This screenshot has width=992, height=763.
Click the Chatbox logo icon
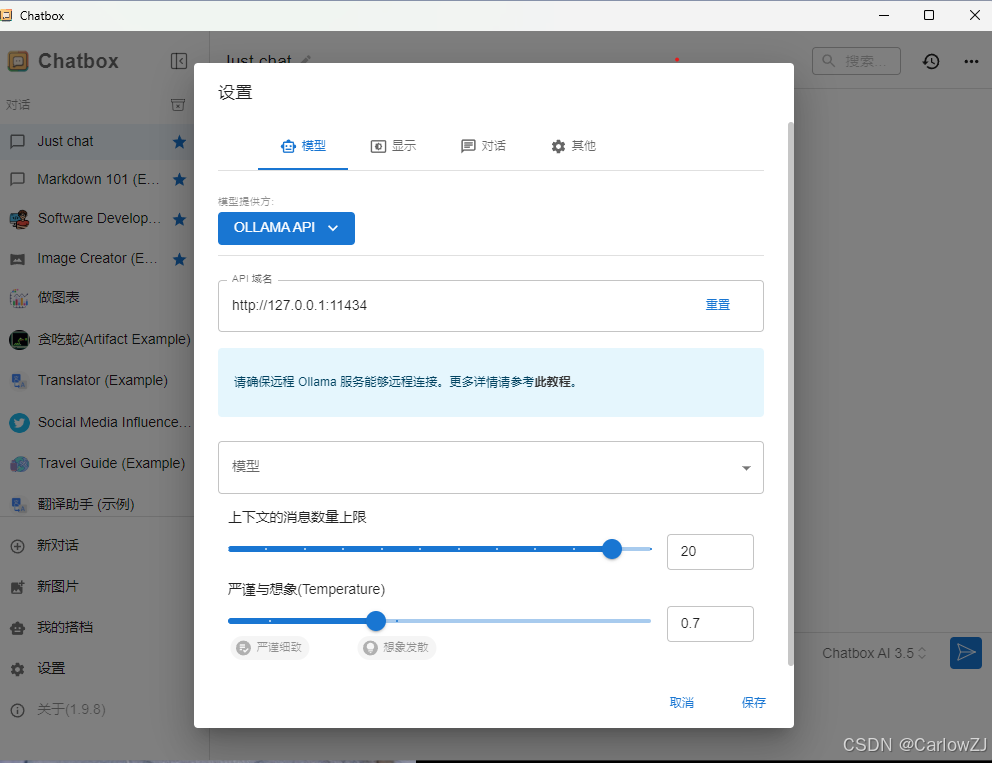[18, 61]
